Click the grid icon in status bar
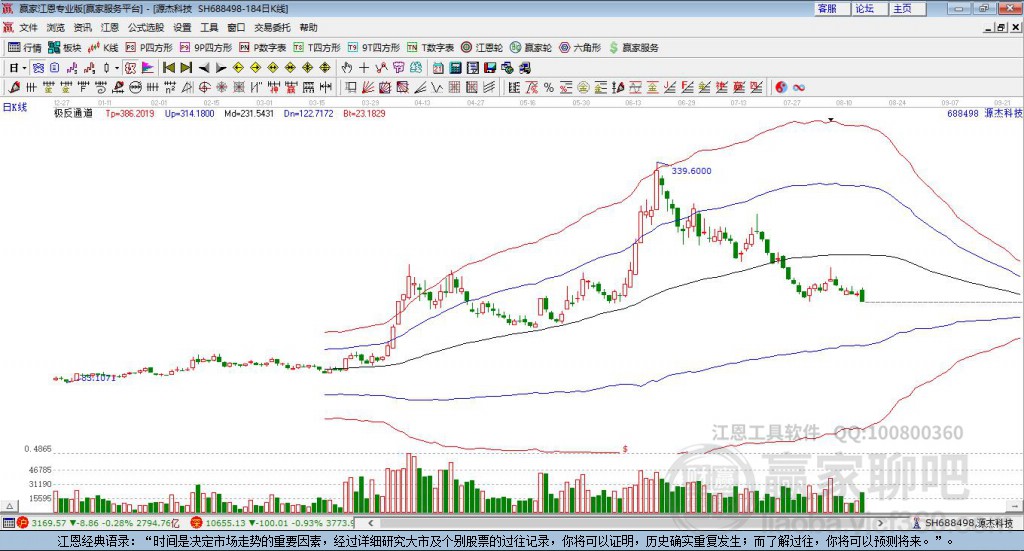This screenshot has width=1024, height=551. click(8, 523)
